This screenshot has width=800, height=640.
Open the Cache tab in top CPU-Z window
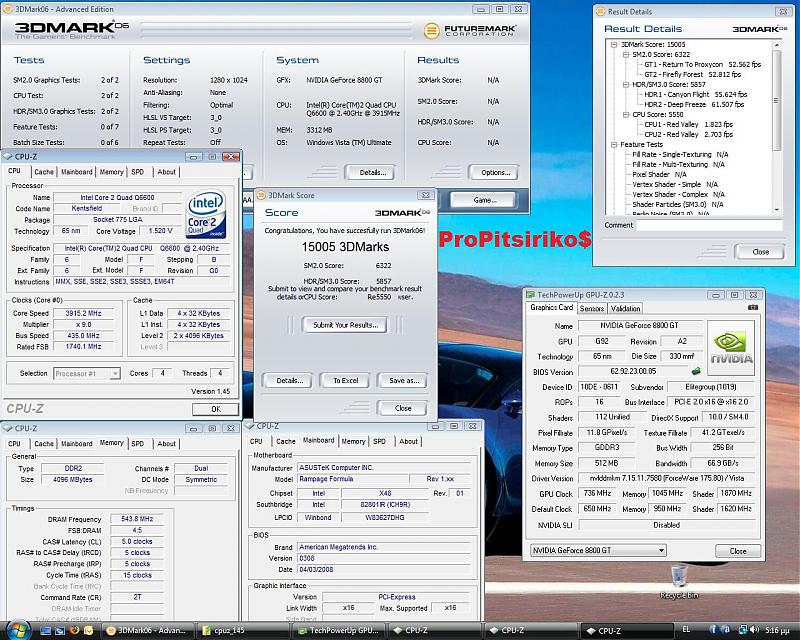pos(44,172)
